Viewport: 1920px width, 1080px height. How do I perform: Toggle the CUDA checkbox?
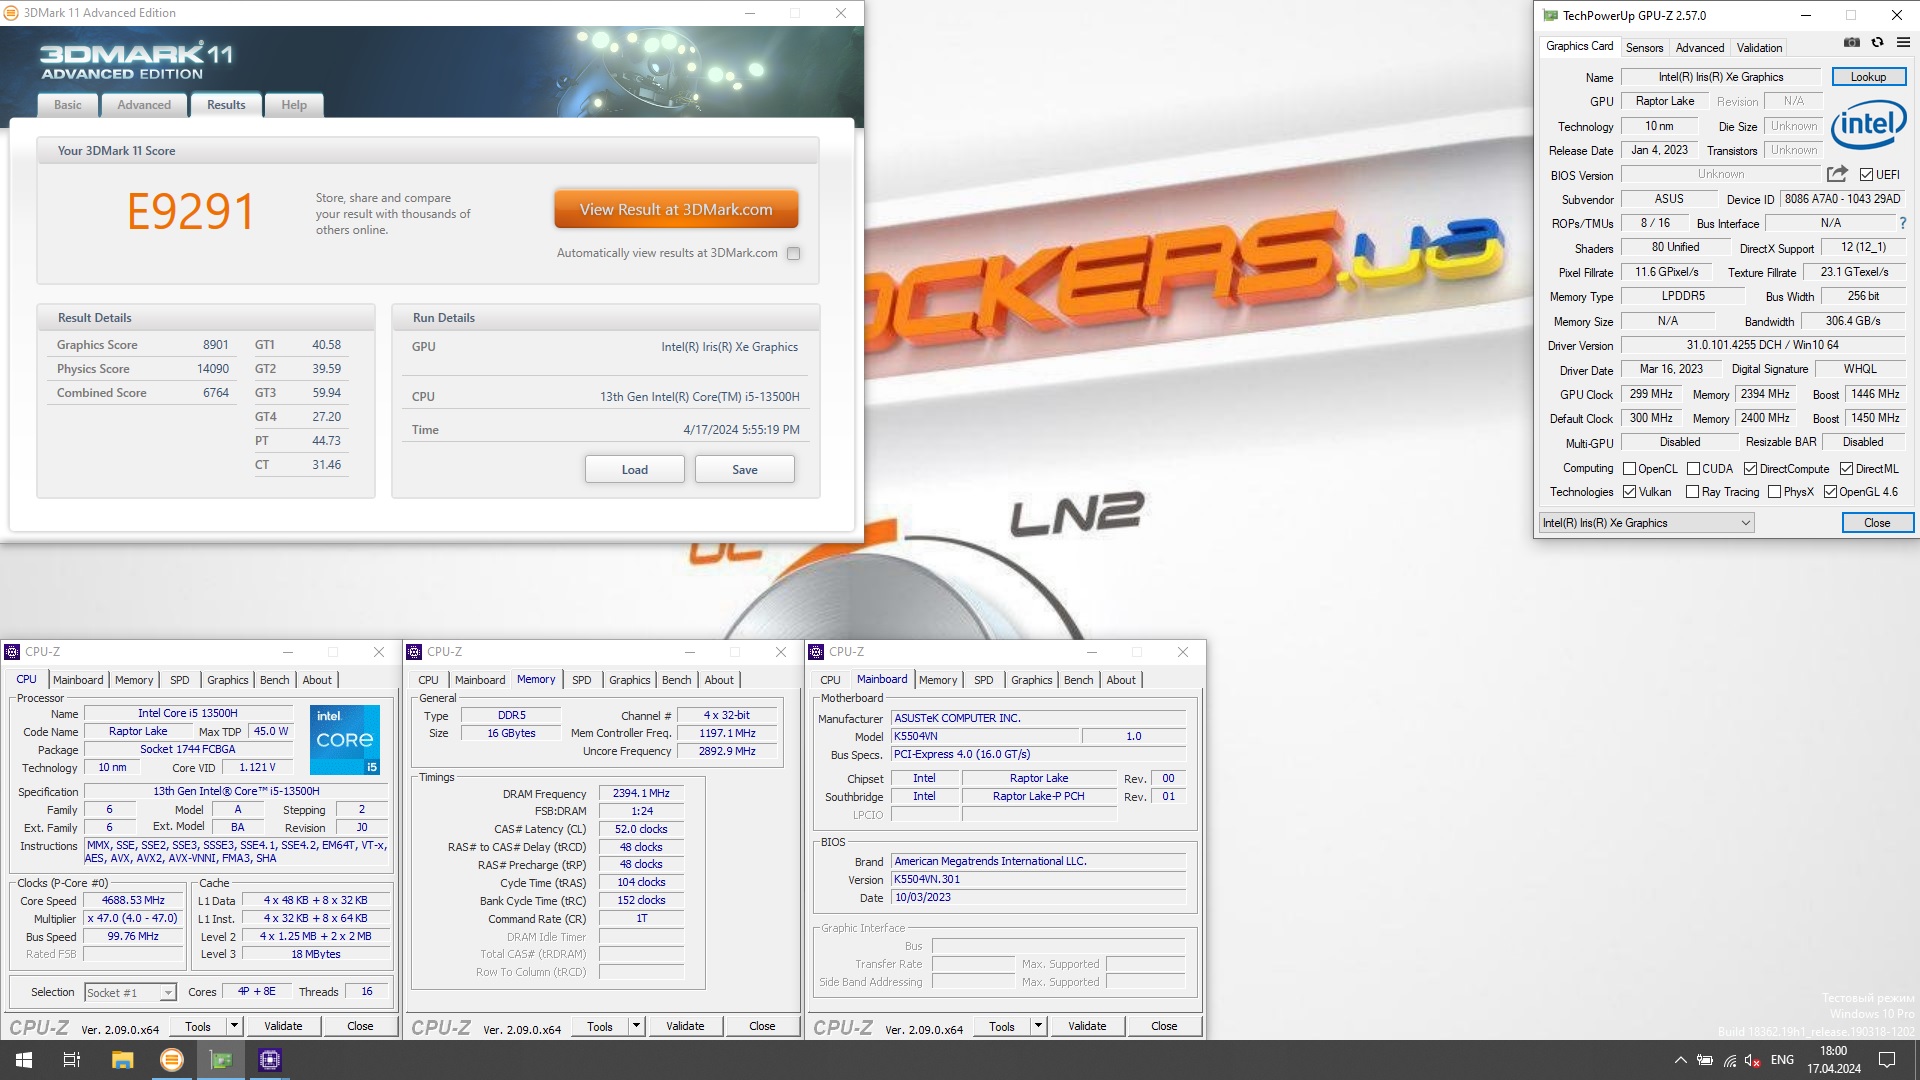tap(1693, 469)
